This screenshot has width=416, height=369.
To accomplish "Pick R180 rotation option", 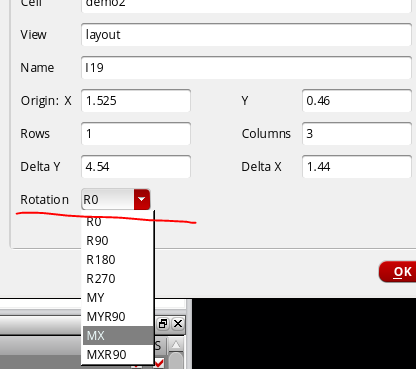I will click(x=118, y=260).
